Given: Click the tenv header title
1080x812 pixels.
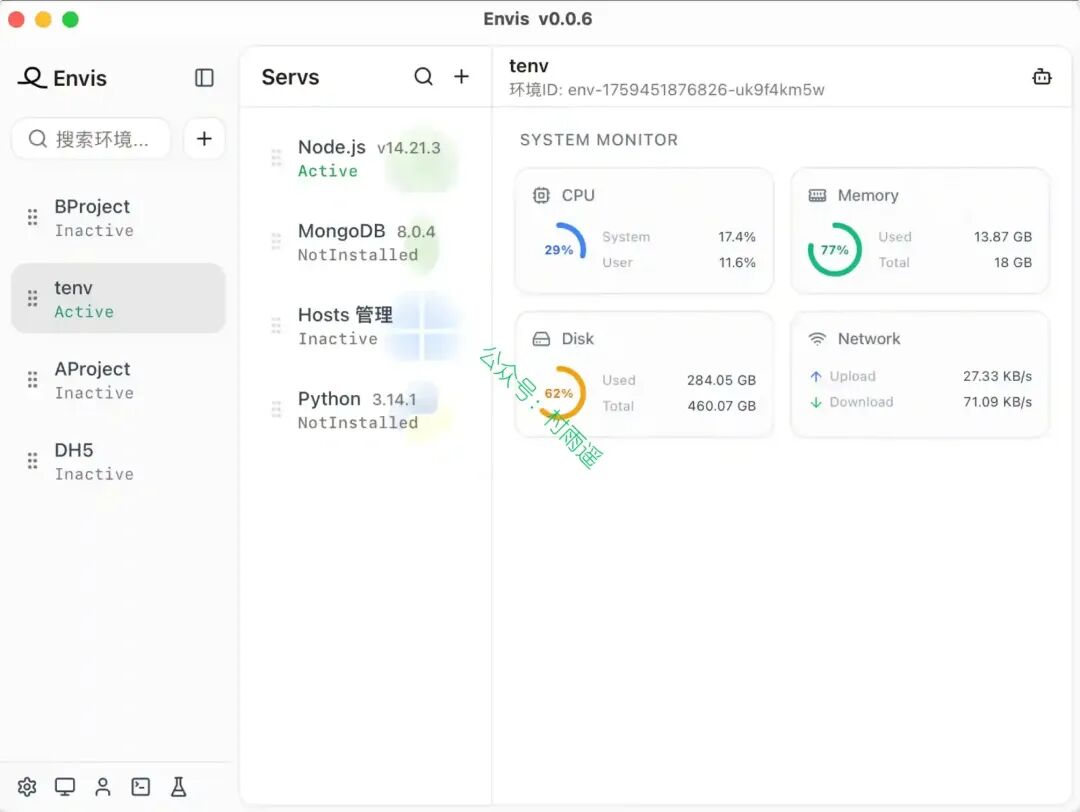Looking at the screenshot, I should pyautogui.click(x=529, y=66).
